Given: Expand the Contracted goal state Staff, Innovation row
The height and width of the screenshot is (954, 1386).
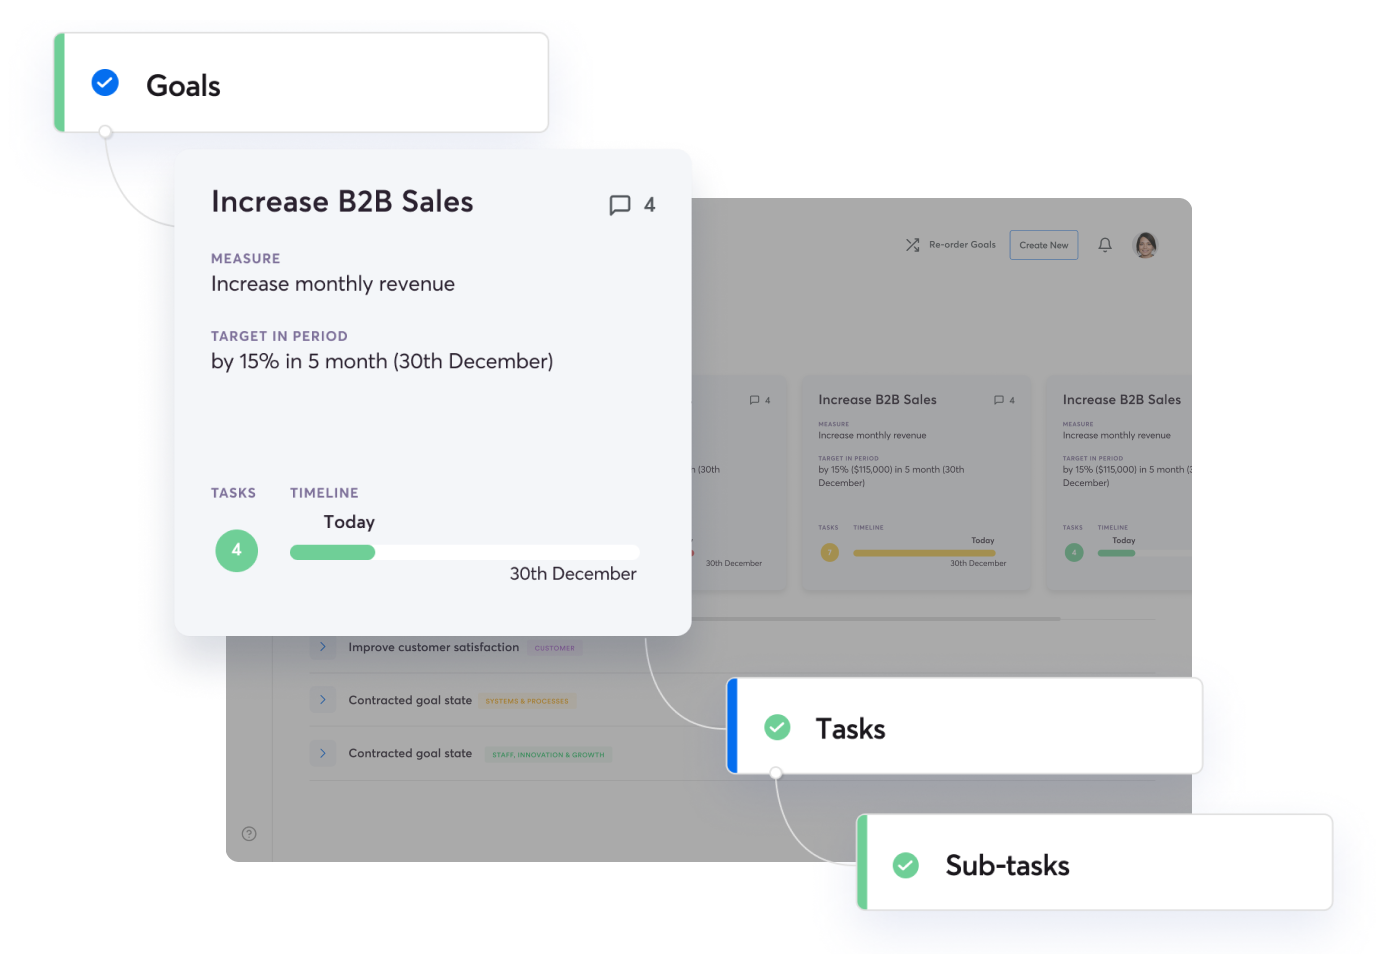Looking at the screenshot, I should point(322,753).
